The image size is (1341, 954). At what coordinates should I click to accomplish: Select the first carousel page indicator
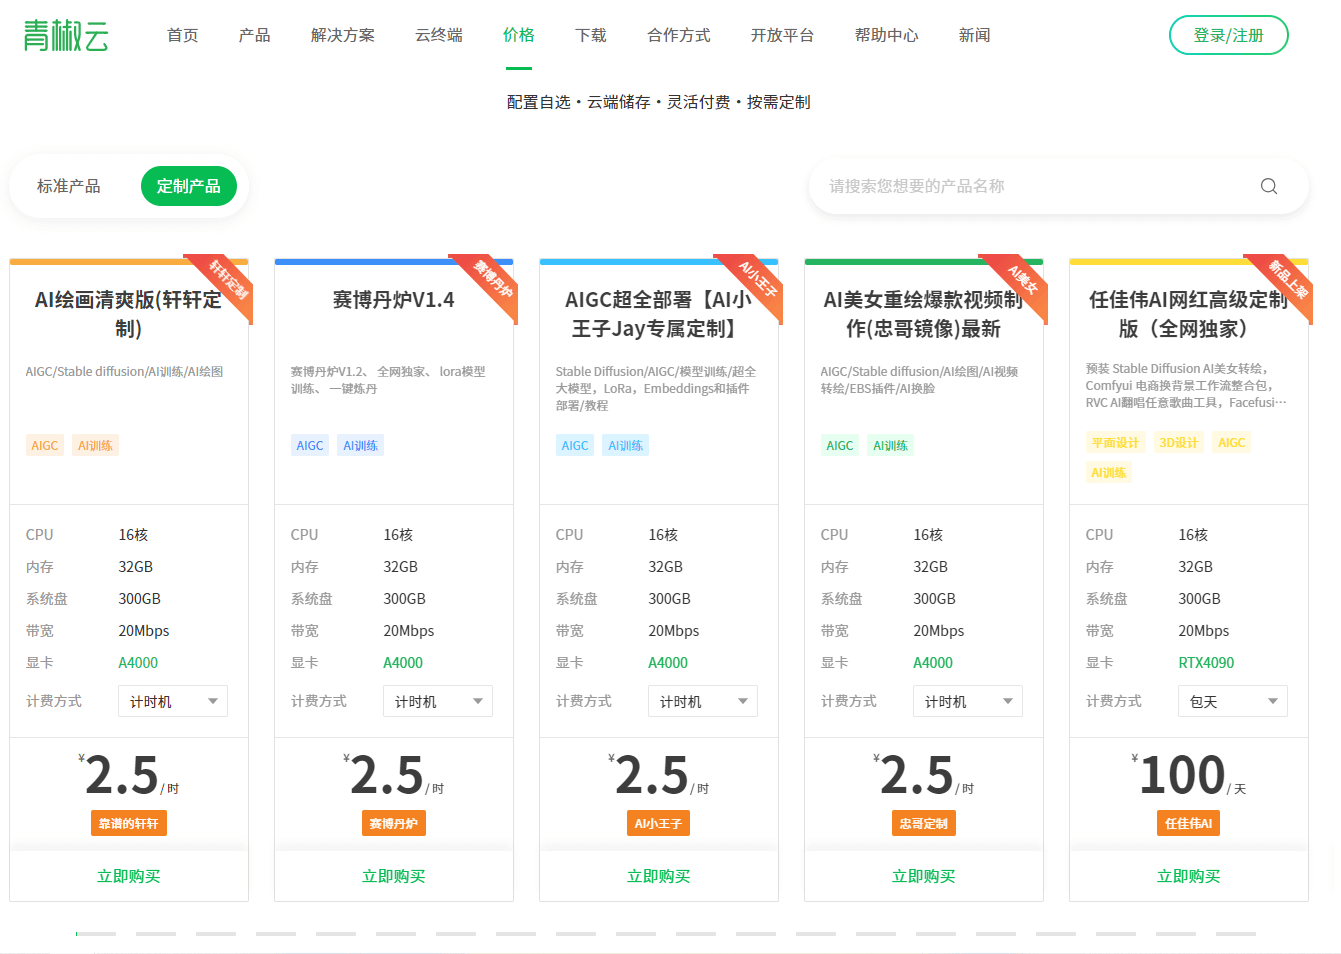click(x=96, y=934)
